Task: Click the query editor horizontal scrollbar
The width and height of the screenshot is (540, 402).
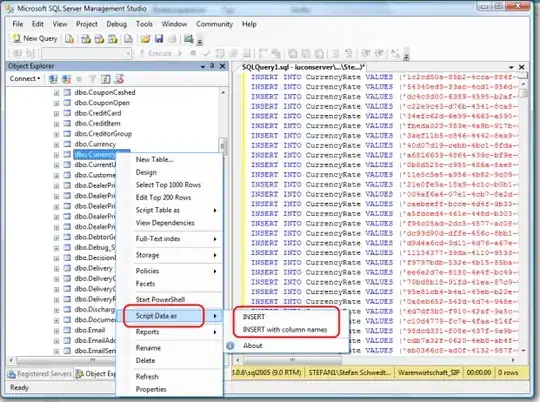Action: click(375, 360)
